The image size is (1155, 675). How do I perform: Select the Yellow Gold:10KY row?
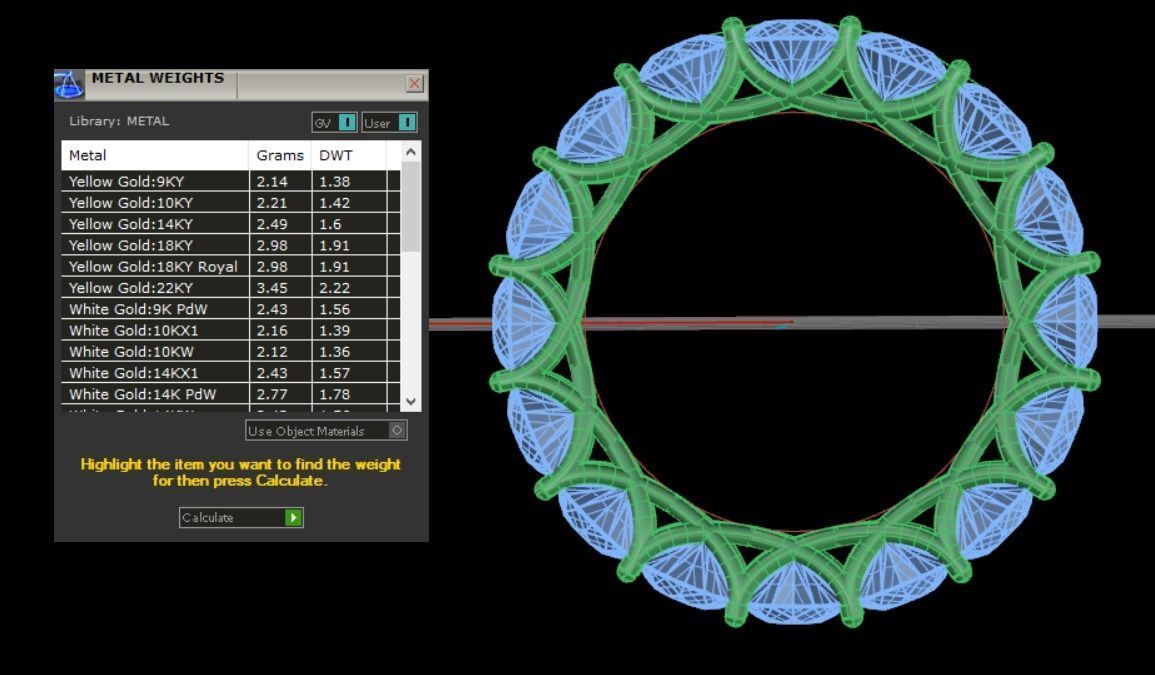coord(231,203)
